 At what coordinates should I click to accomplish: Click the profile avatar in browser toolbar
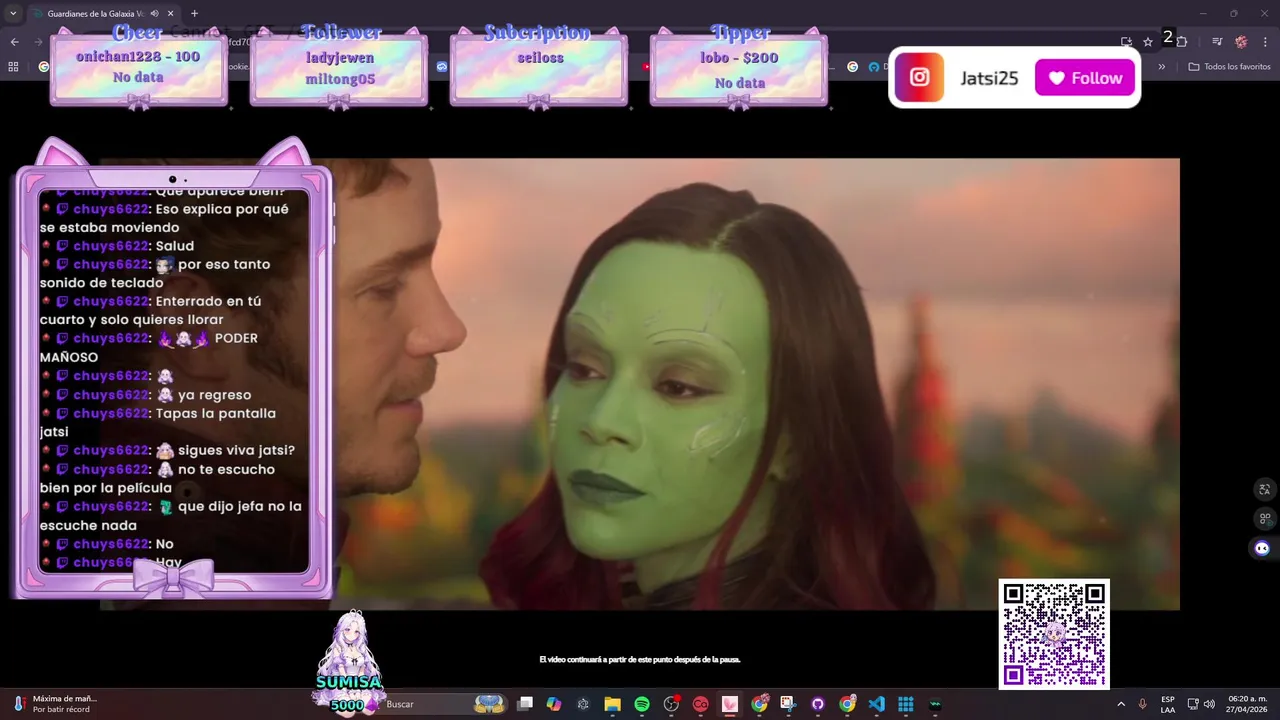pyautogui.click(x=1241, y=41)
